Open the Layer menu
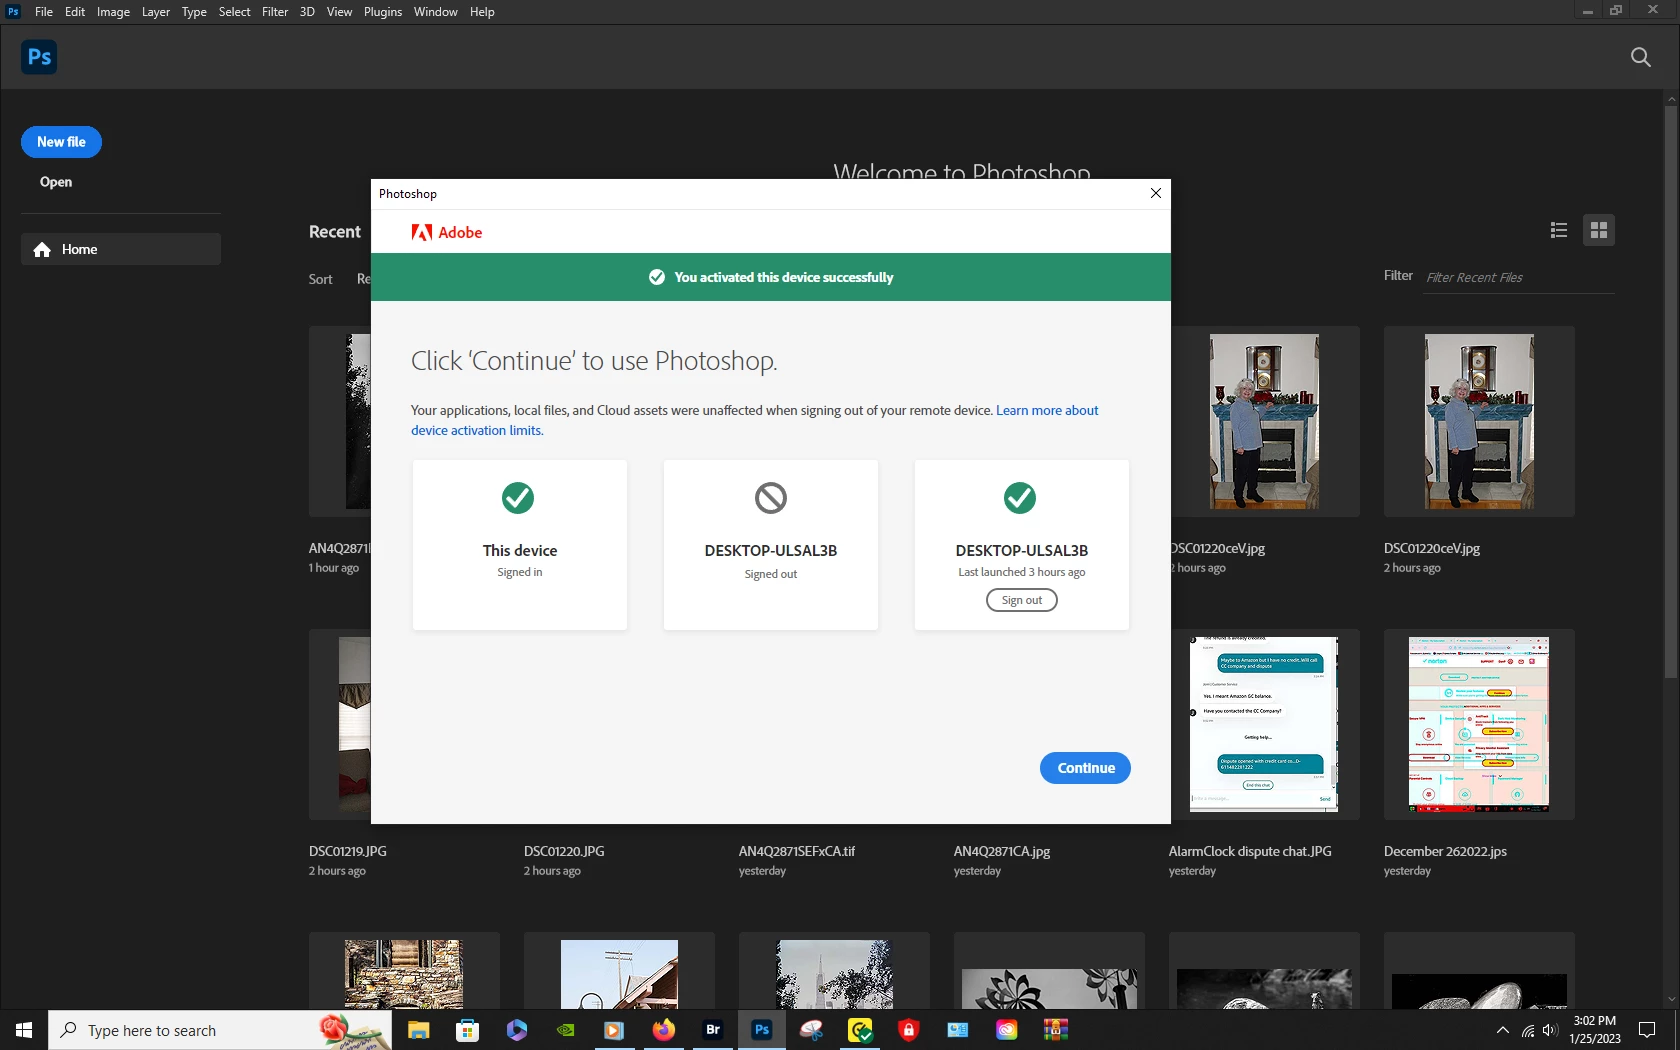 point(155,12)
